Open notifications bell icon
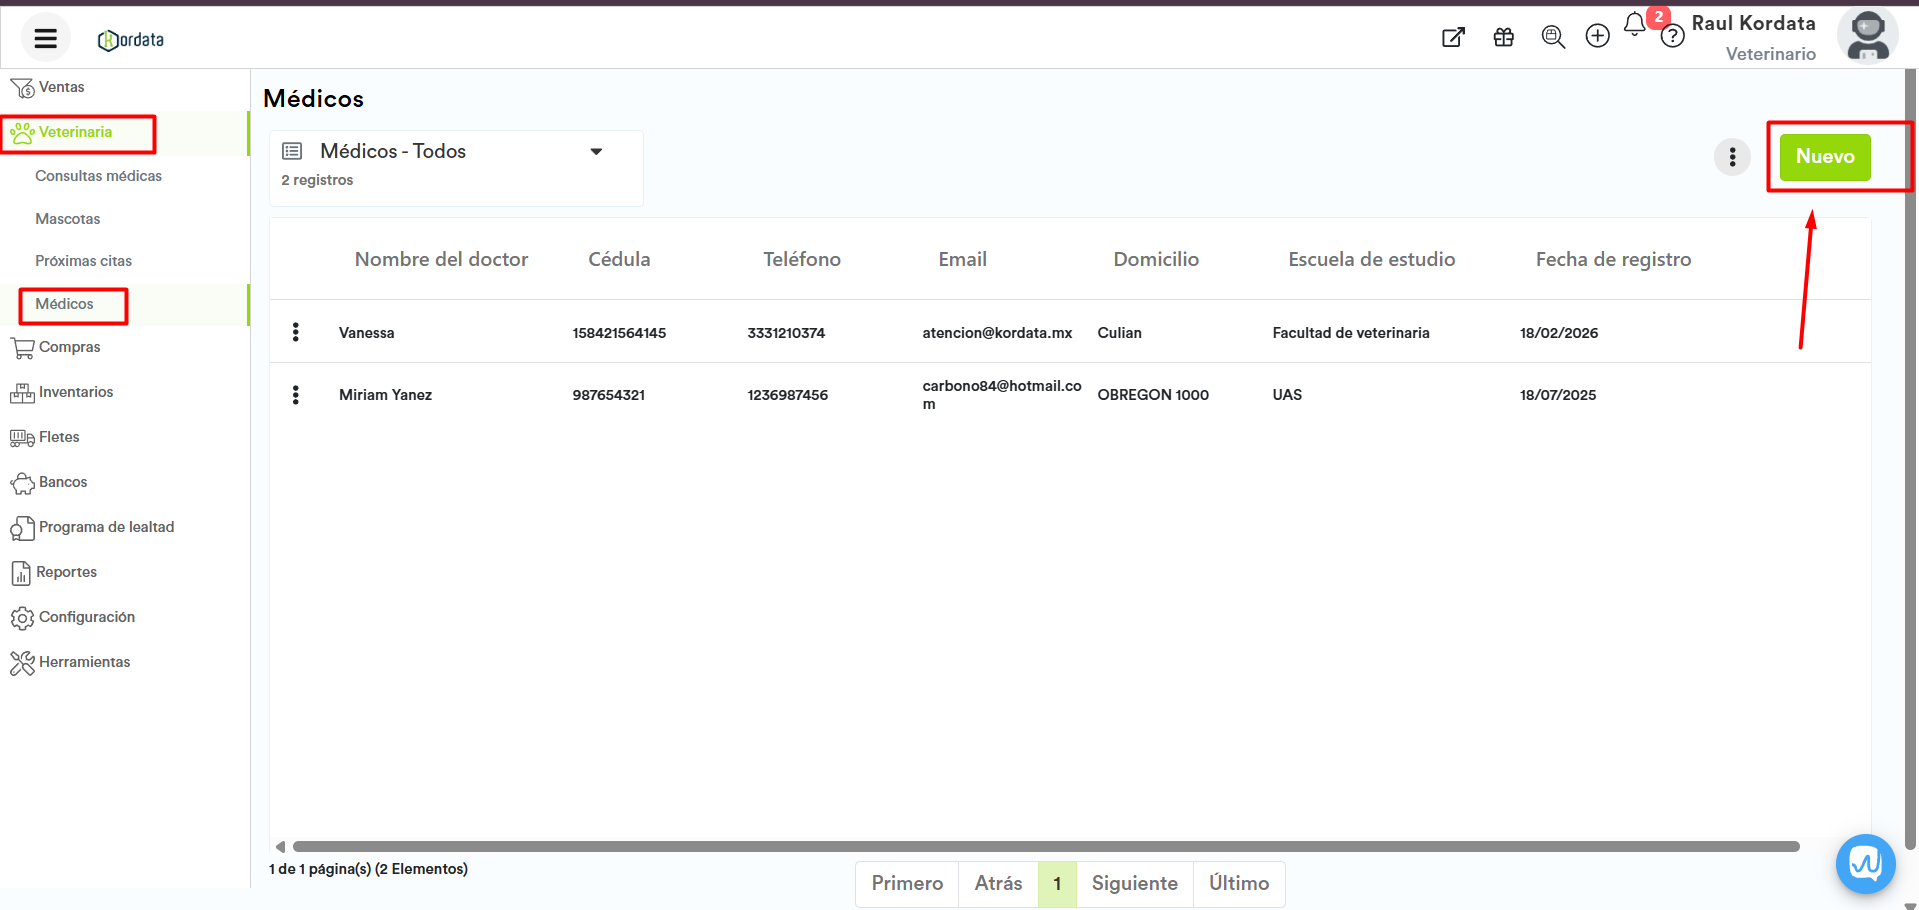Image resolution: width=1919 pixels, height=910 pixels. pos(1634,25)
